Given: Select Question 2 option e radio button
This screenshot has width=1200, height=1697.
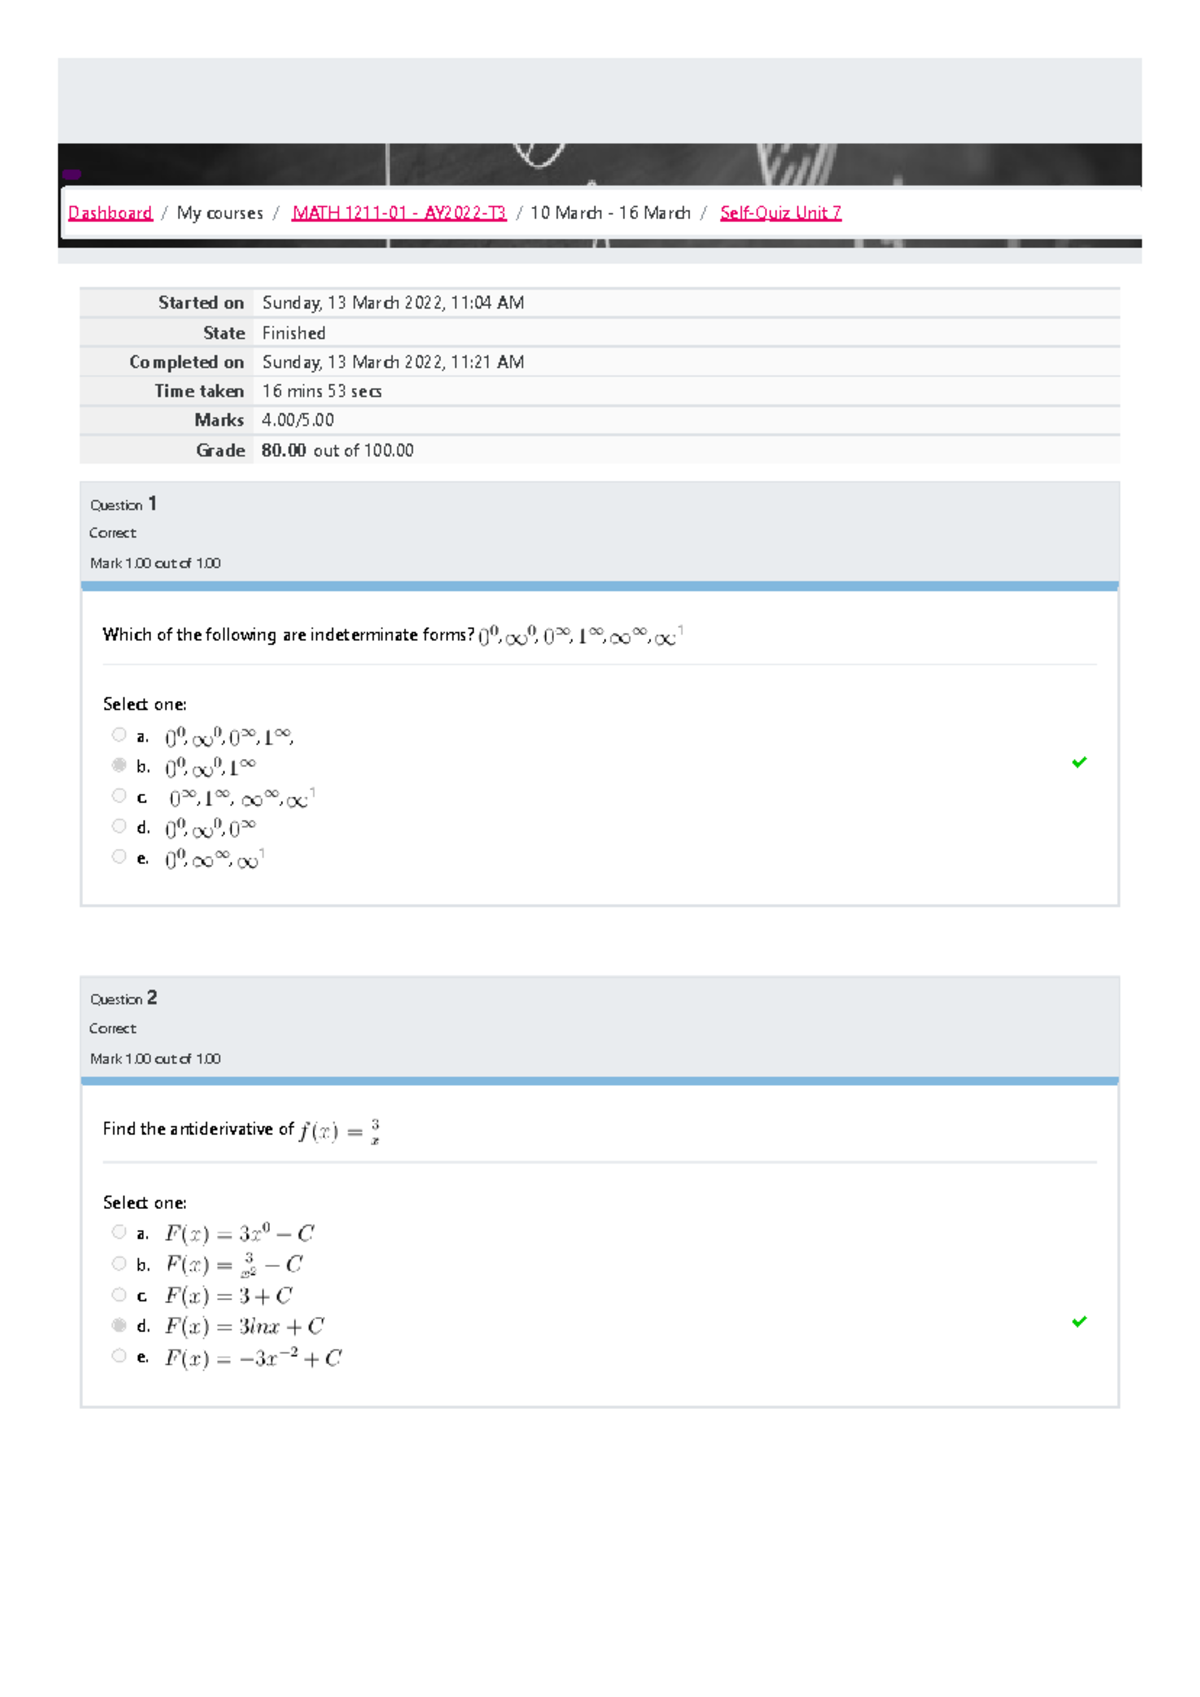Looking at the screenshot, I should pyautogui.click(x=119, y=1356).
